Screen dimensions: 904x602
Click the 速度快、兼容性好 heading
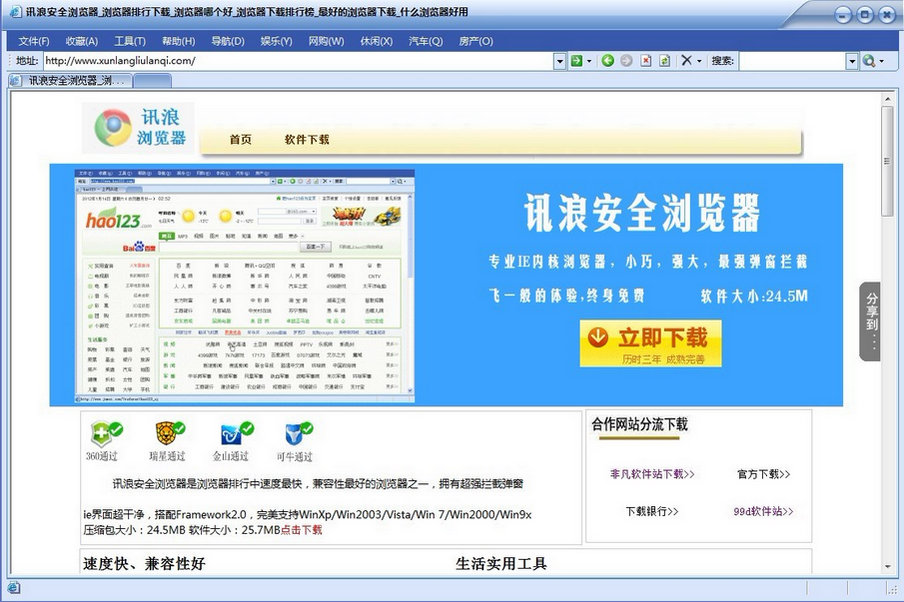(x=144, y=563)
